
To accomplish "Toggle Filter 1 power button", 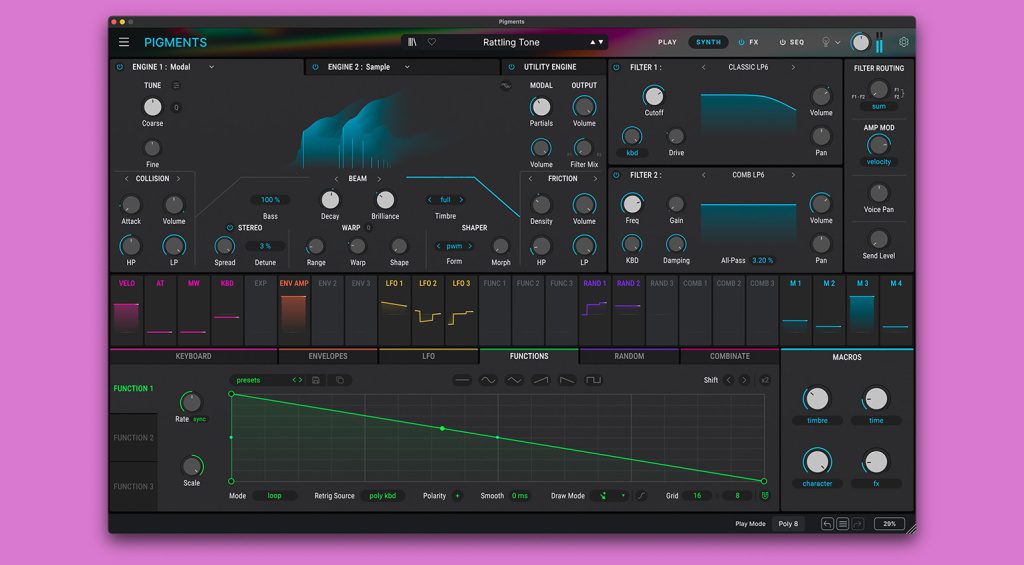I will [616, 67].
